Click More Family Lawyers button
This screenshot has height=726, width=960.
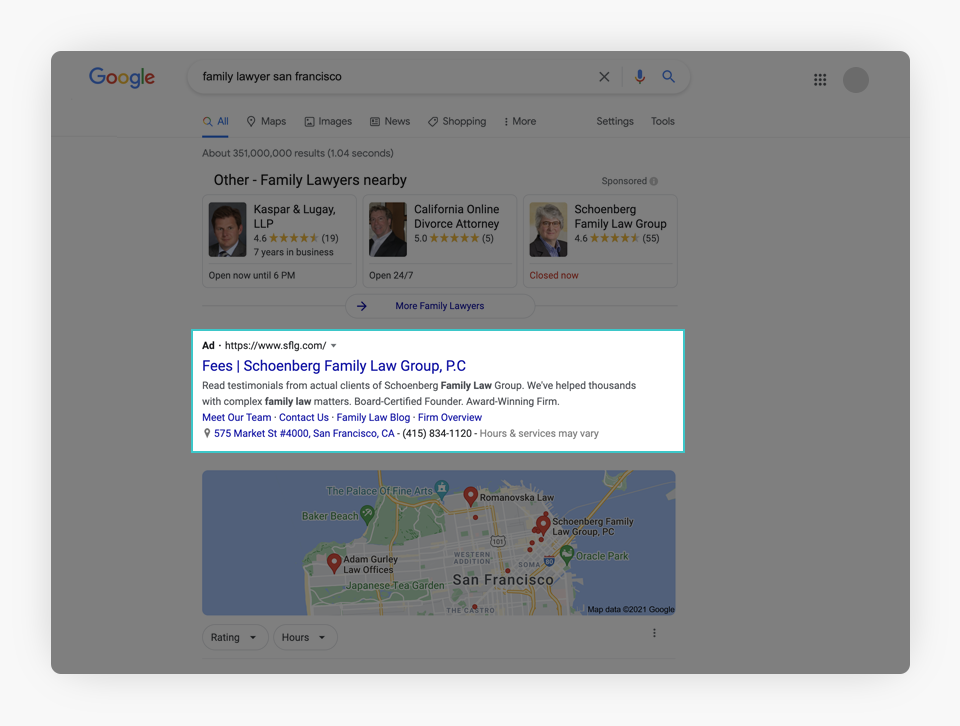click(x=439, y=306)
